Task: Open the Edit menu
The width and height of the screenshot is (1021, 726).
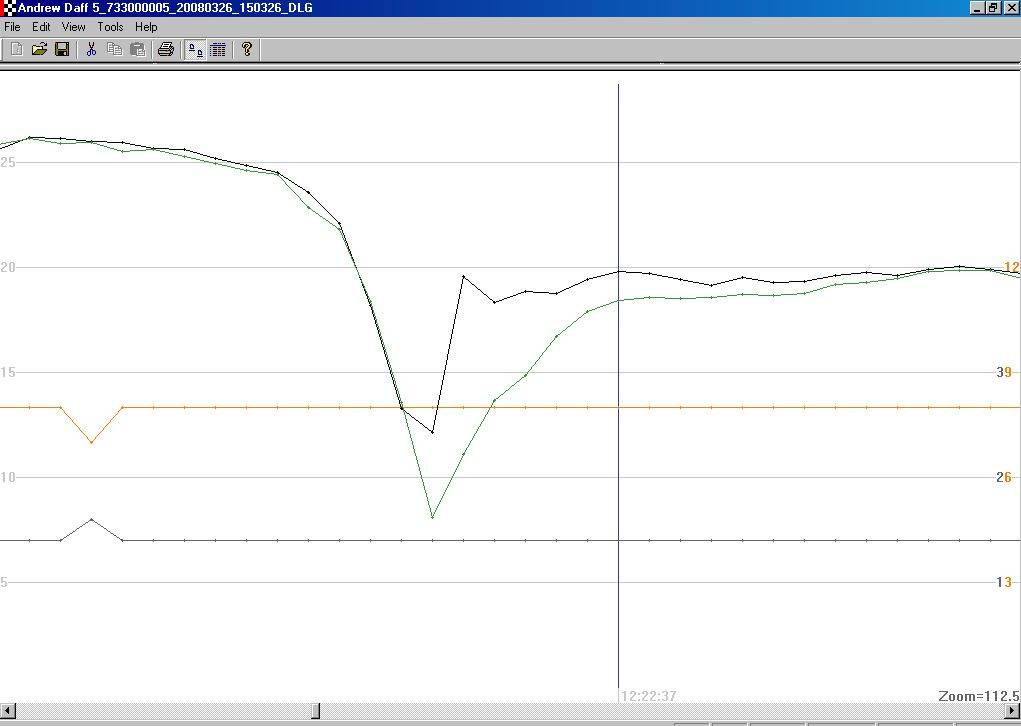Action: point(40,27)
